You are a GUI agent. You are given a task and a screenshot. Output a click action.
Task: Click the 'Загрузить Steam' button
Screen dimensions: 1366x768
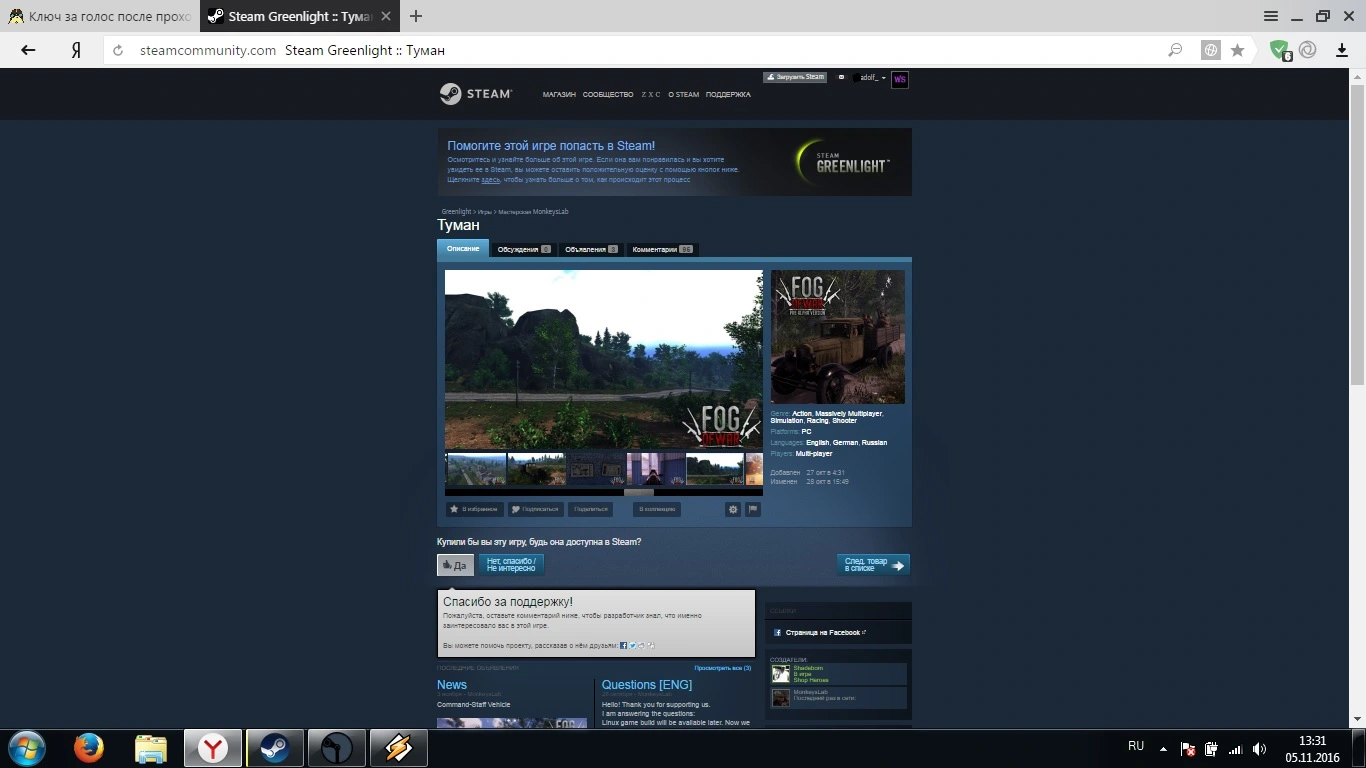pos(795,77)
